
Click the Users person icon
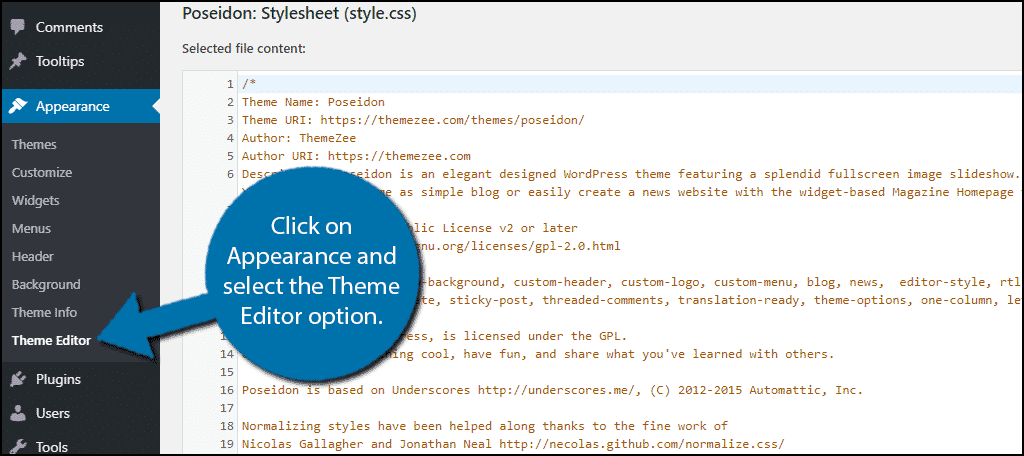coord(18,413)
